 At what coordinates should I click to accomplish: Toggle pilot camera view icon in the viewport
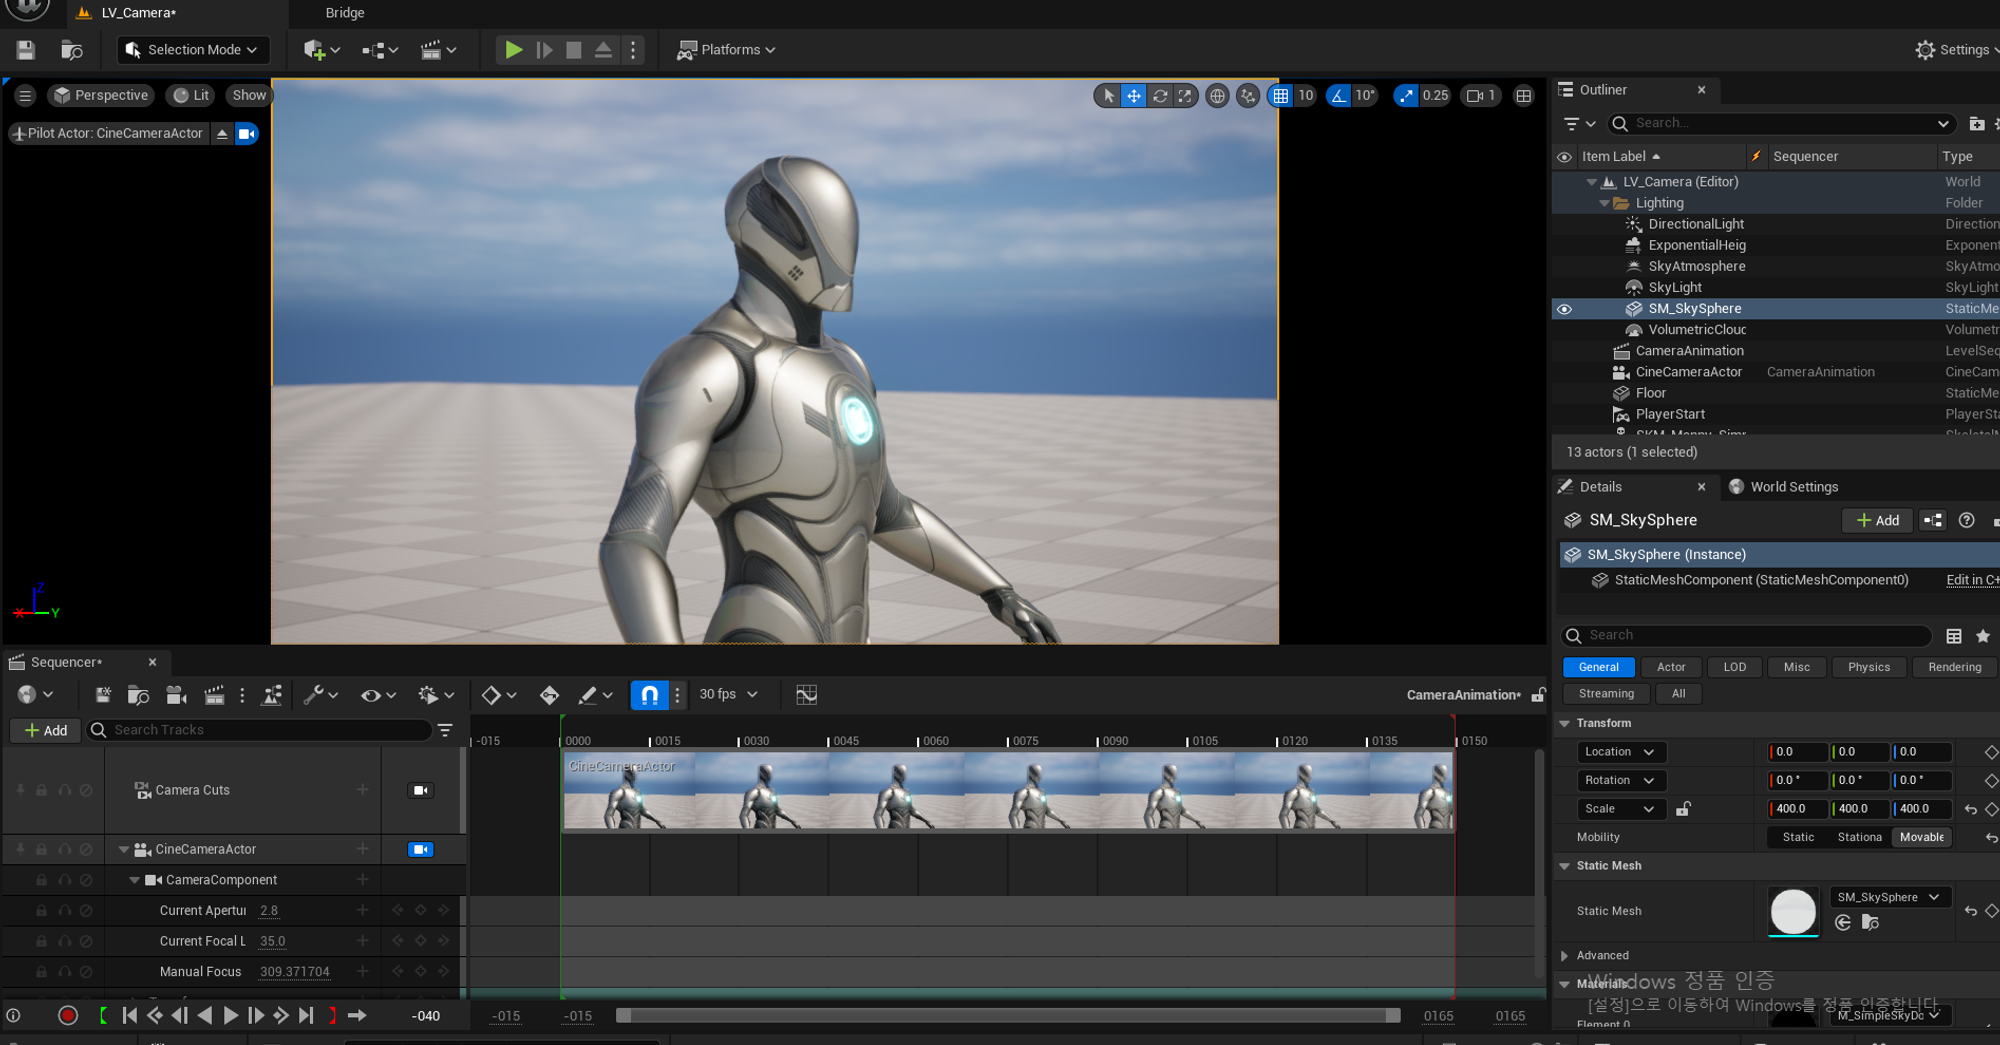pos(247,133)
